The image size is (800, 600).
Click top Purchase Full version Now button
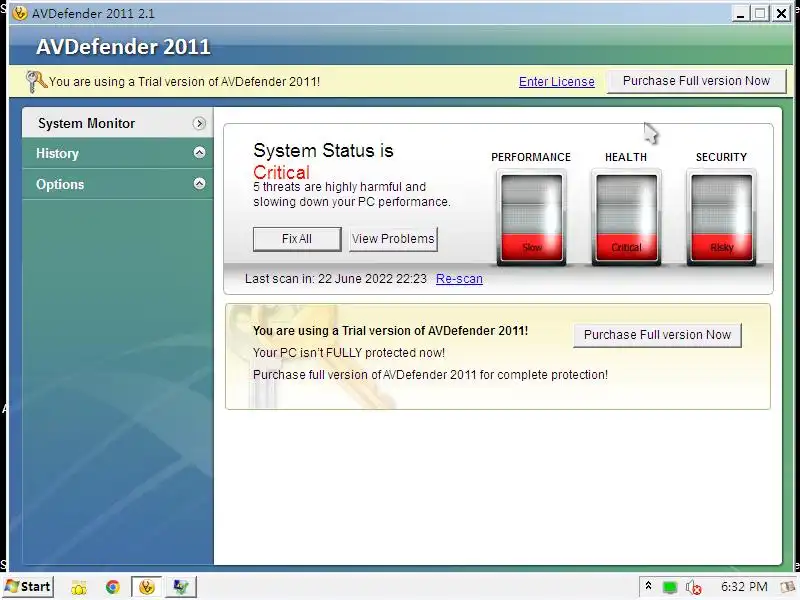696,81
